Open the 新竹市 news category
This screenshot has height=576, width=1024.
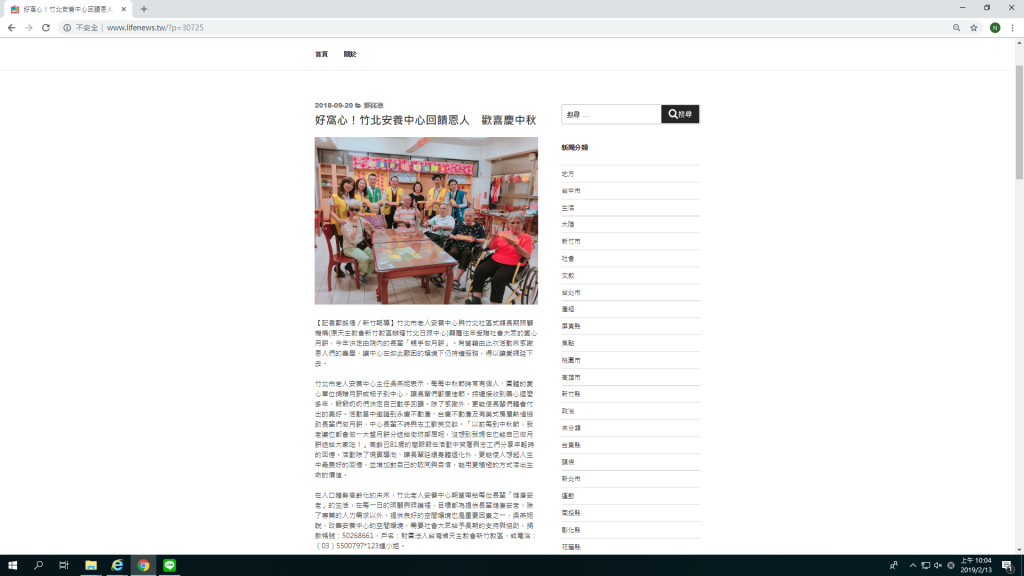click(x=571, y=242)
